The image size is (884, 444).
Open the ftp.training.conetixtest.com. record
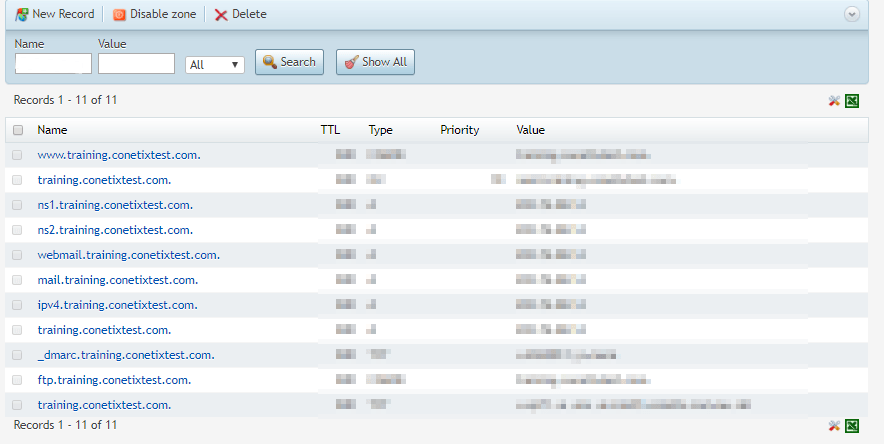pos(114,380)
